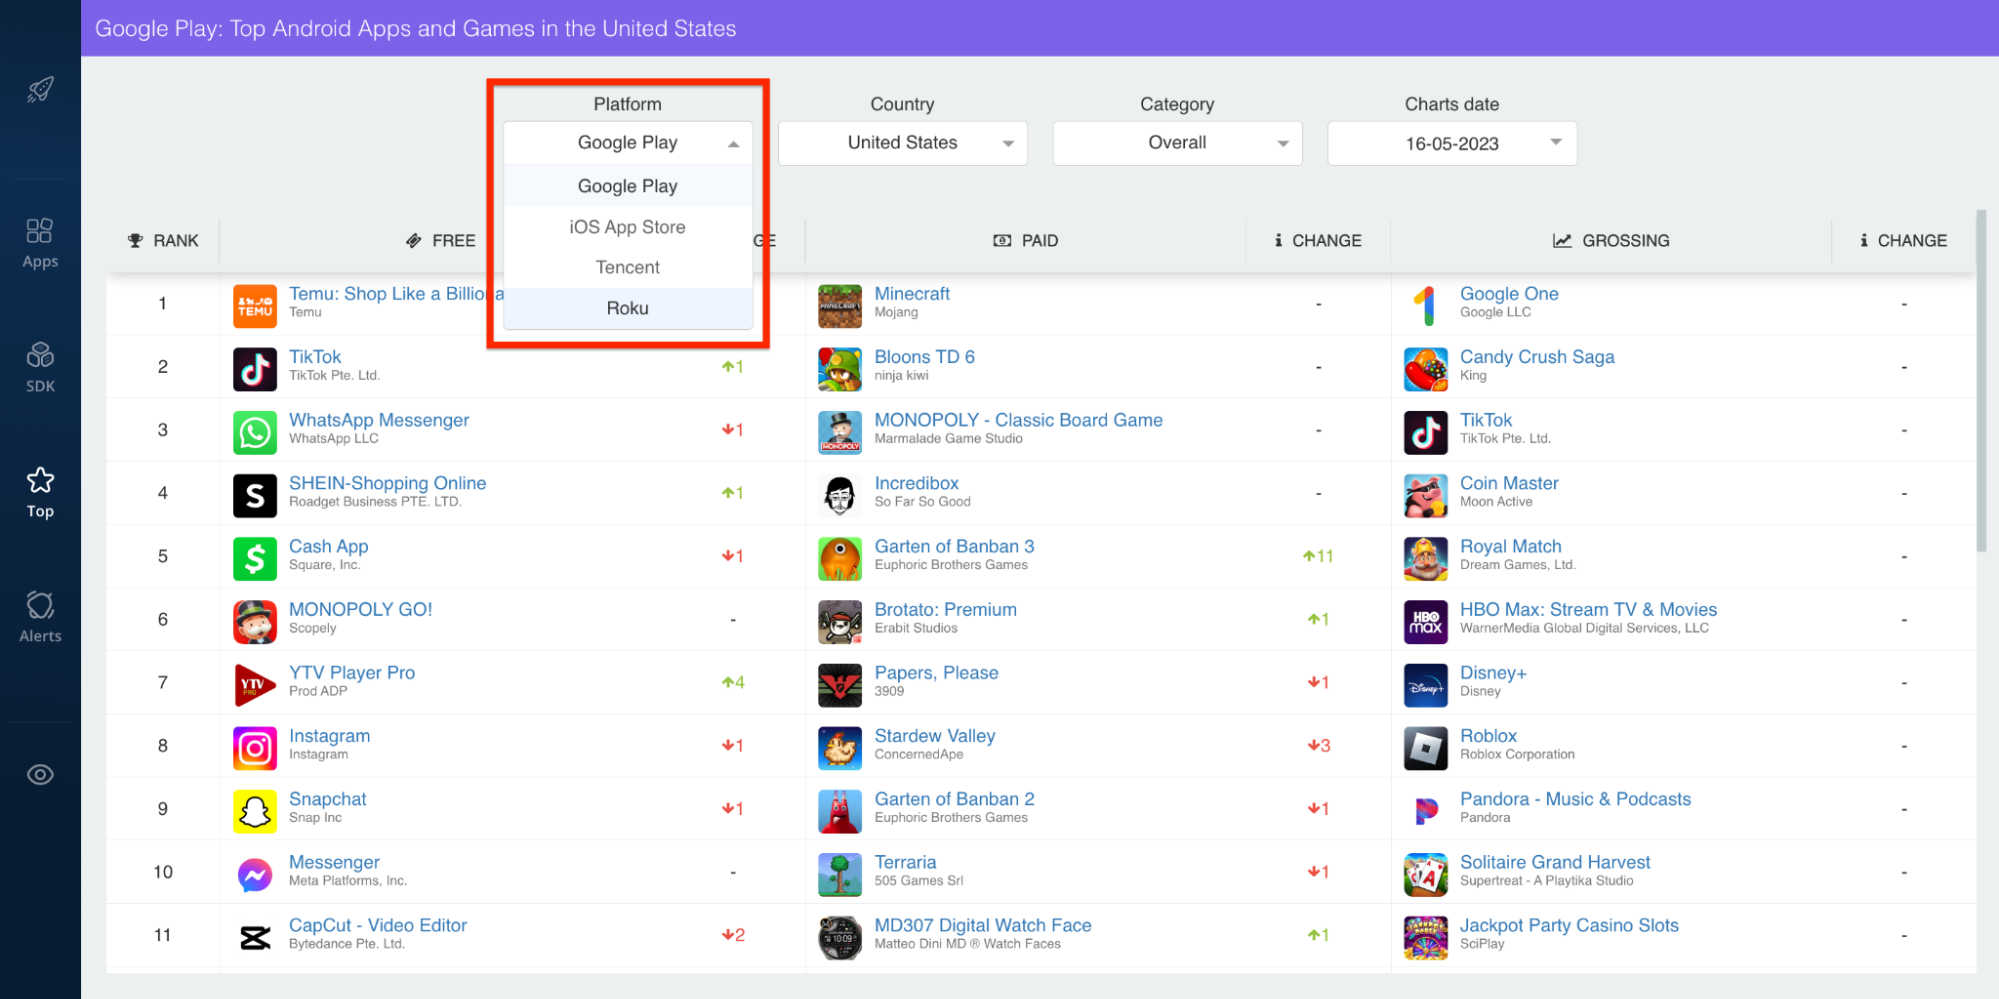Select Google Play from the platform list
The width and height of the screenshot is (1999, 999).
click(x=628, y=186)
